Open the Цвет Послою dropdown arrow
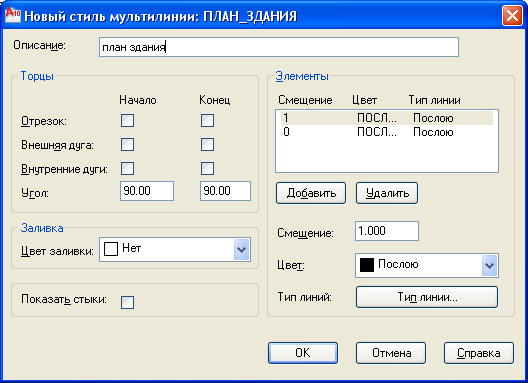The width and height of the screenshot is (528, 383). 489,265
